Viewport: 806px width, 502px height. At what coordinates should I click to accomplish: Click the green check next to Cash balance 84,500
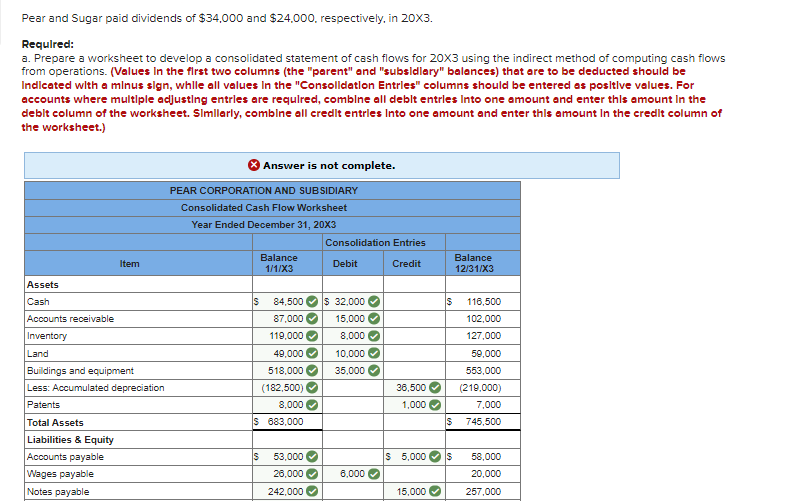coord(312,302)
